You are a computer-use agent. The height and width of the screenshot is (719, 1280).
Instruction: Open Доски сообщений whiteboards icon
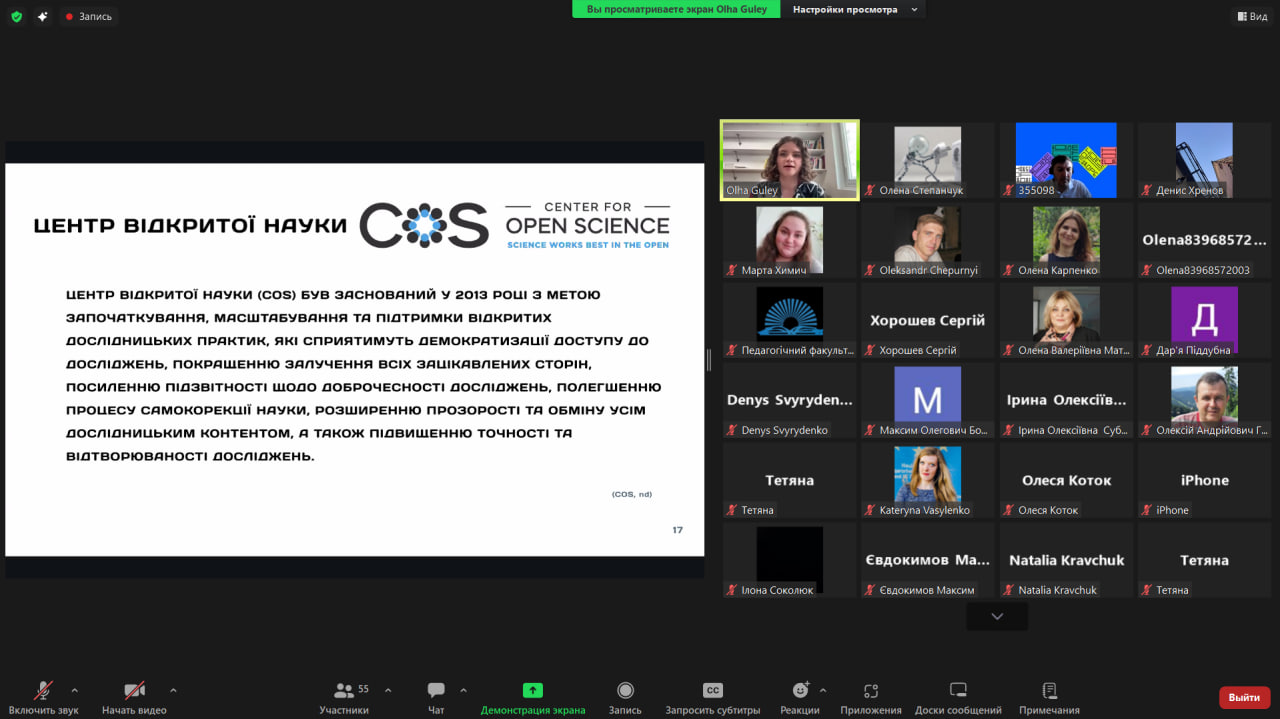(958, 690)
